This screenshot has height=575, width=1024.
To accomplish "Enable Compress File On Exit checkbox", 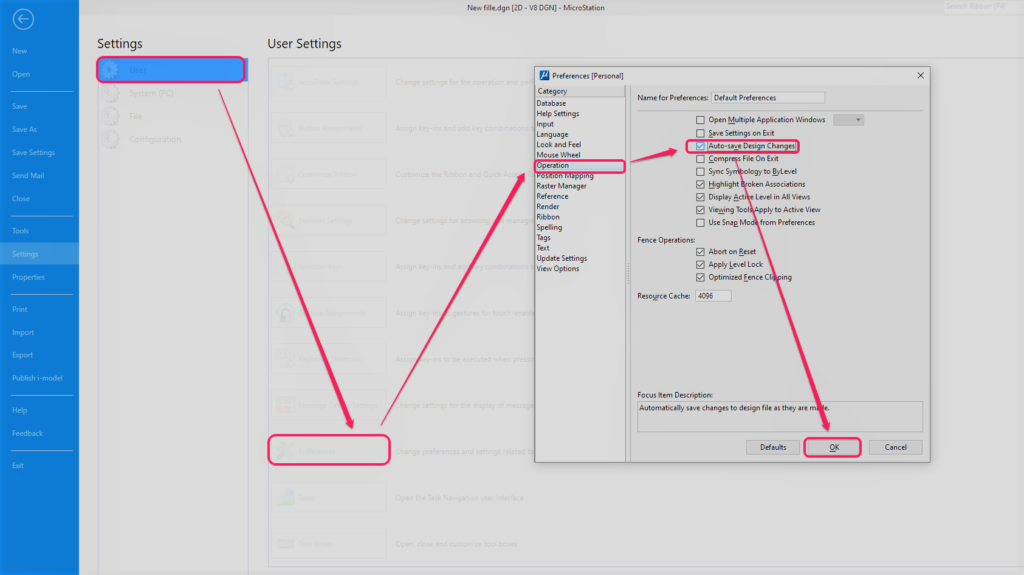I will pyautogui.click(x=700, y=159).
